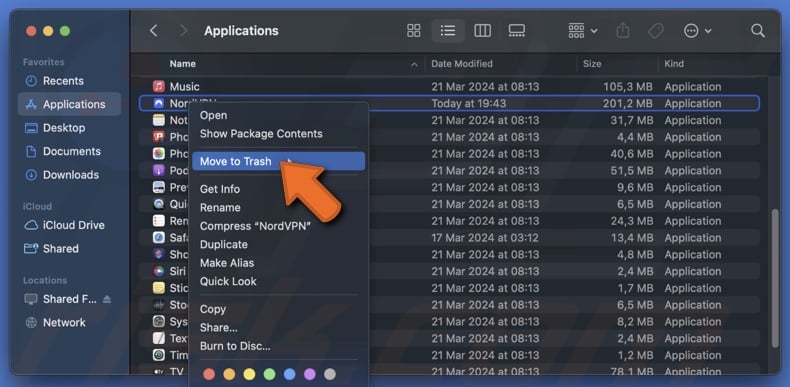Eject the Shared F... volume
This screenshot has width=790, height=387.
coord(106,299)
